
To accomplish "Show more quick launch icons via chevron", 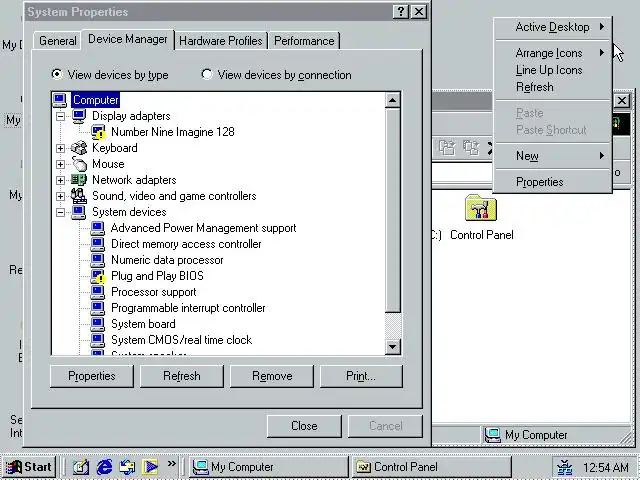I will tap(171, 463).
